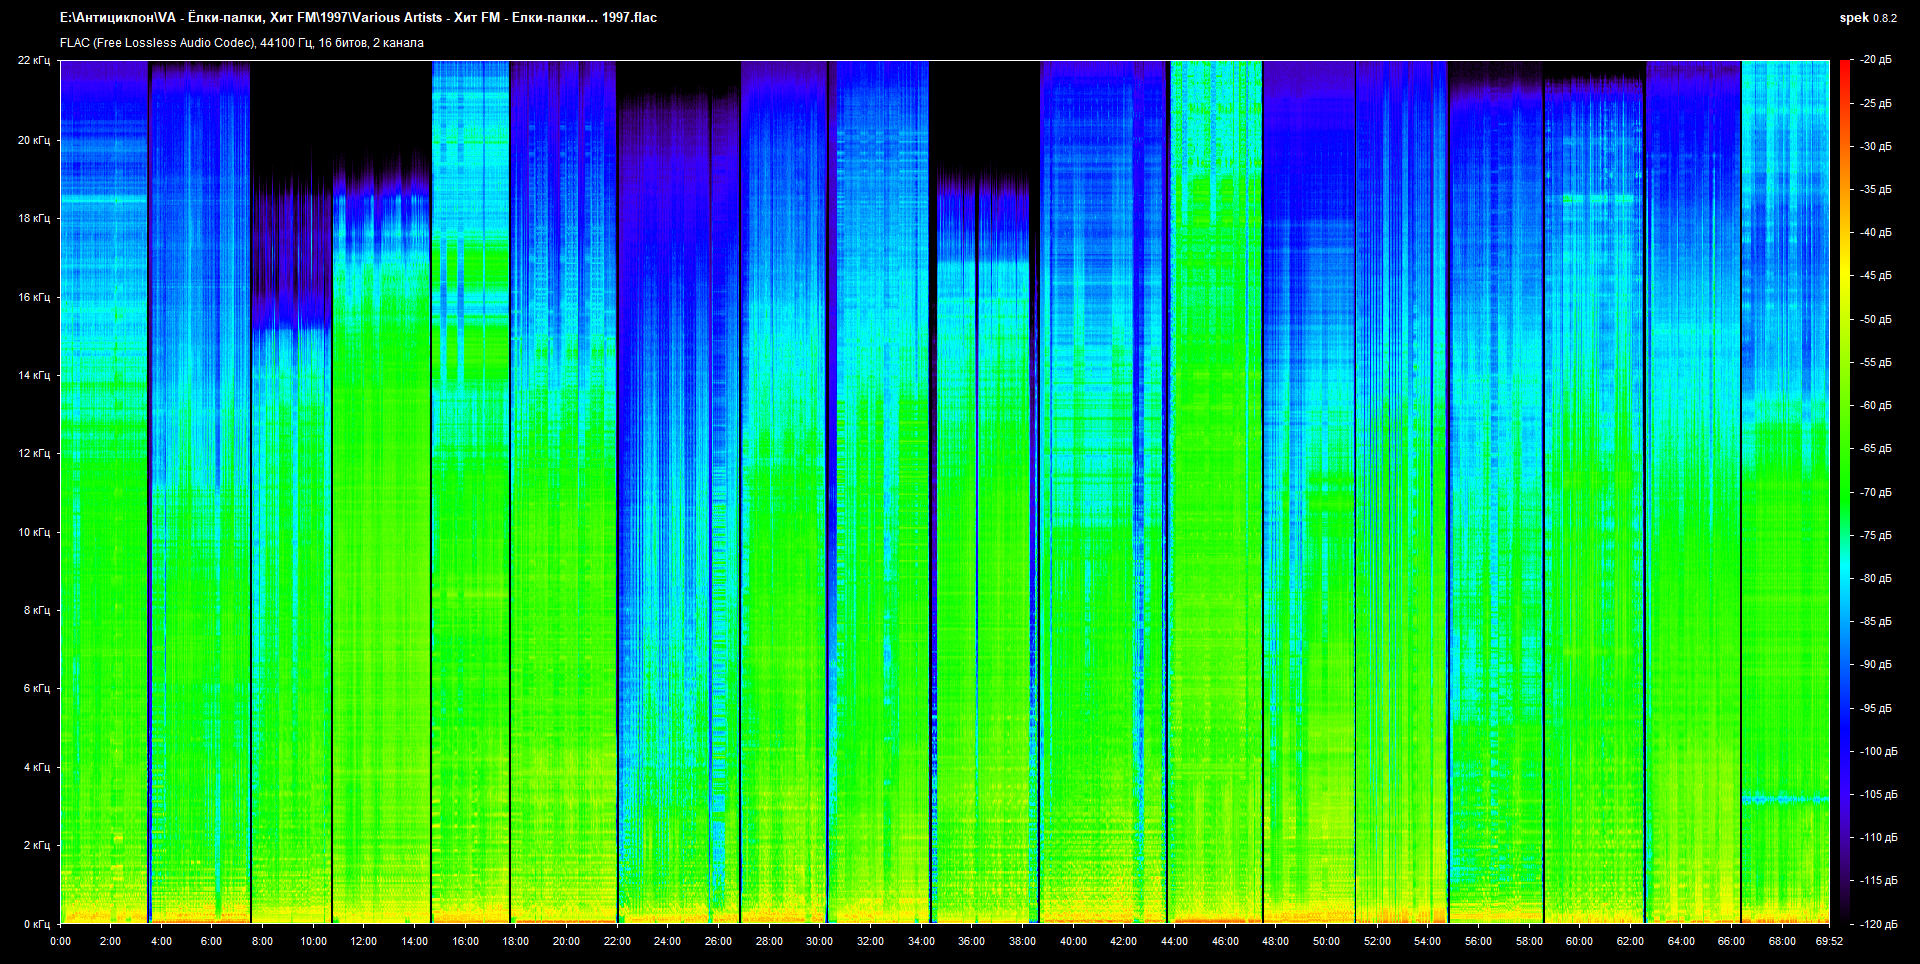Click the 10 кГц frequency axis label
The image size is (1920, 964).
(x=34, y=532)
